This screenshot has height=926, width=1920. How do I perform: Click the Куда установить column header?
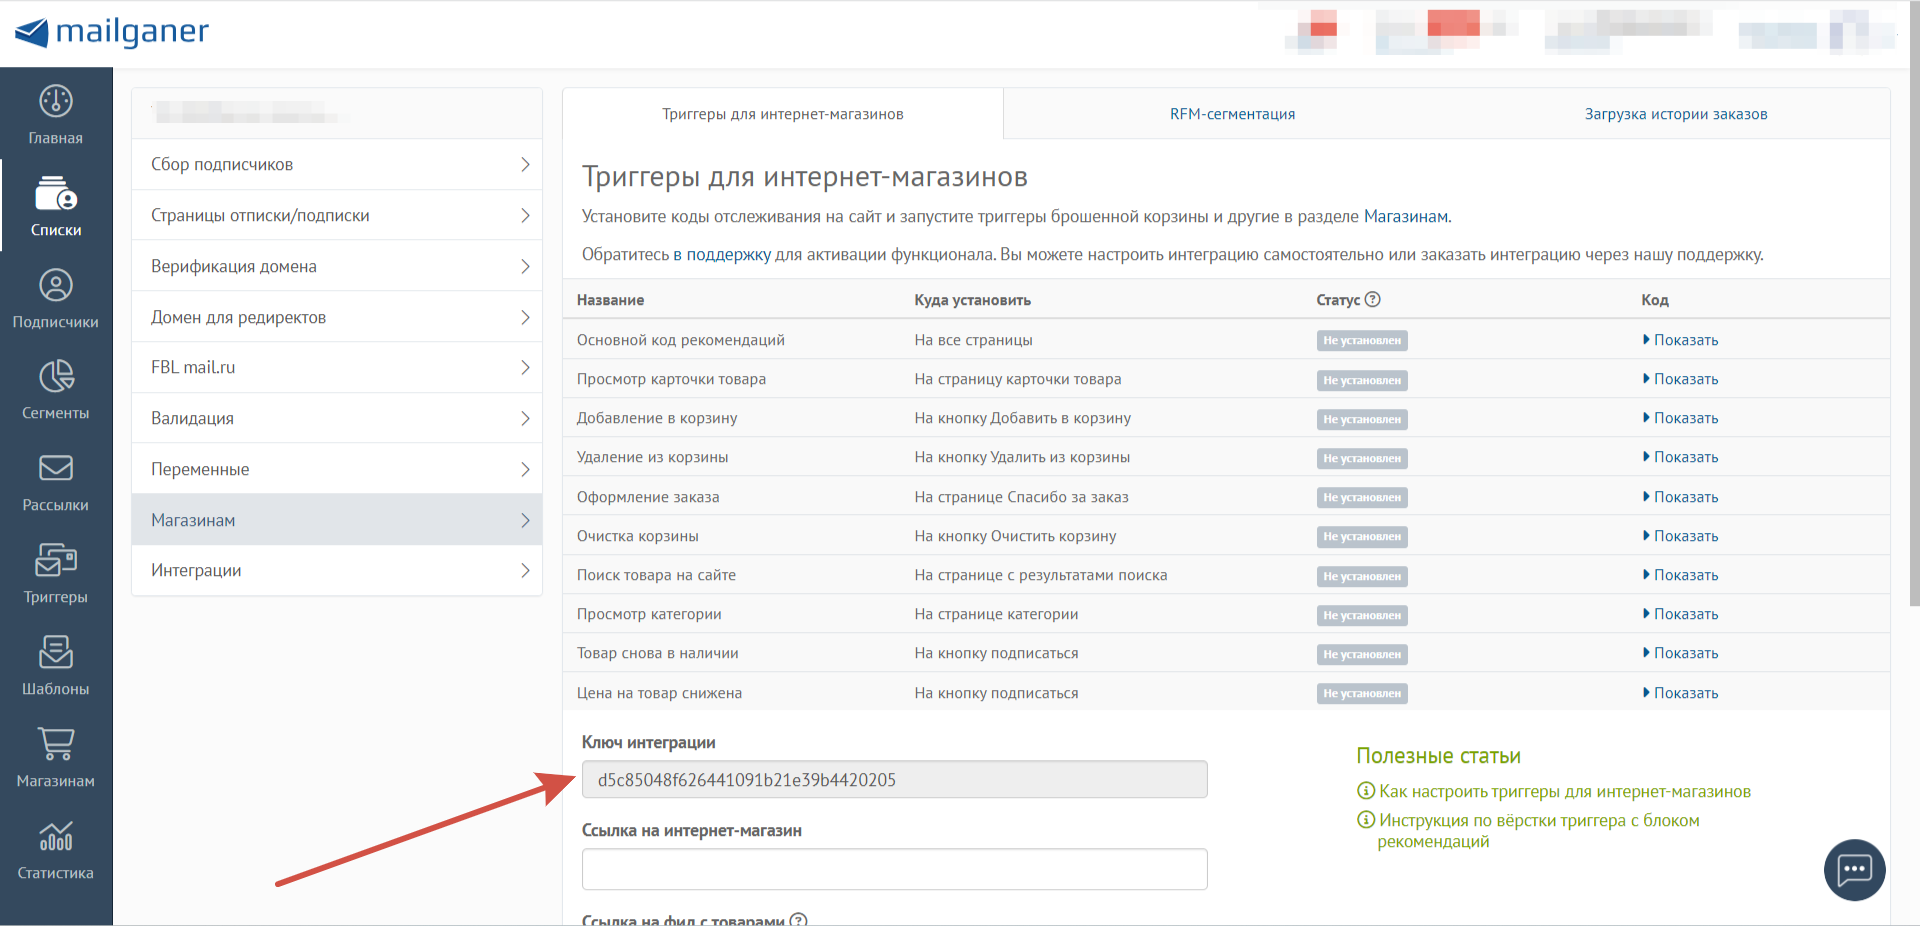(972, 300)
